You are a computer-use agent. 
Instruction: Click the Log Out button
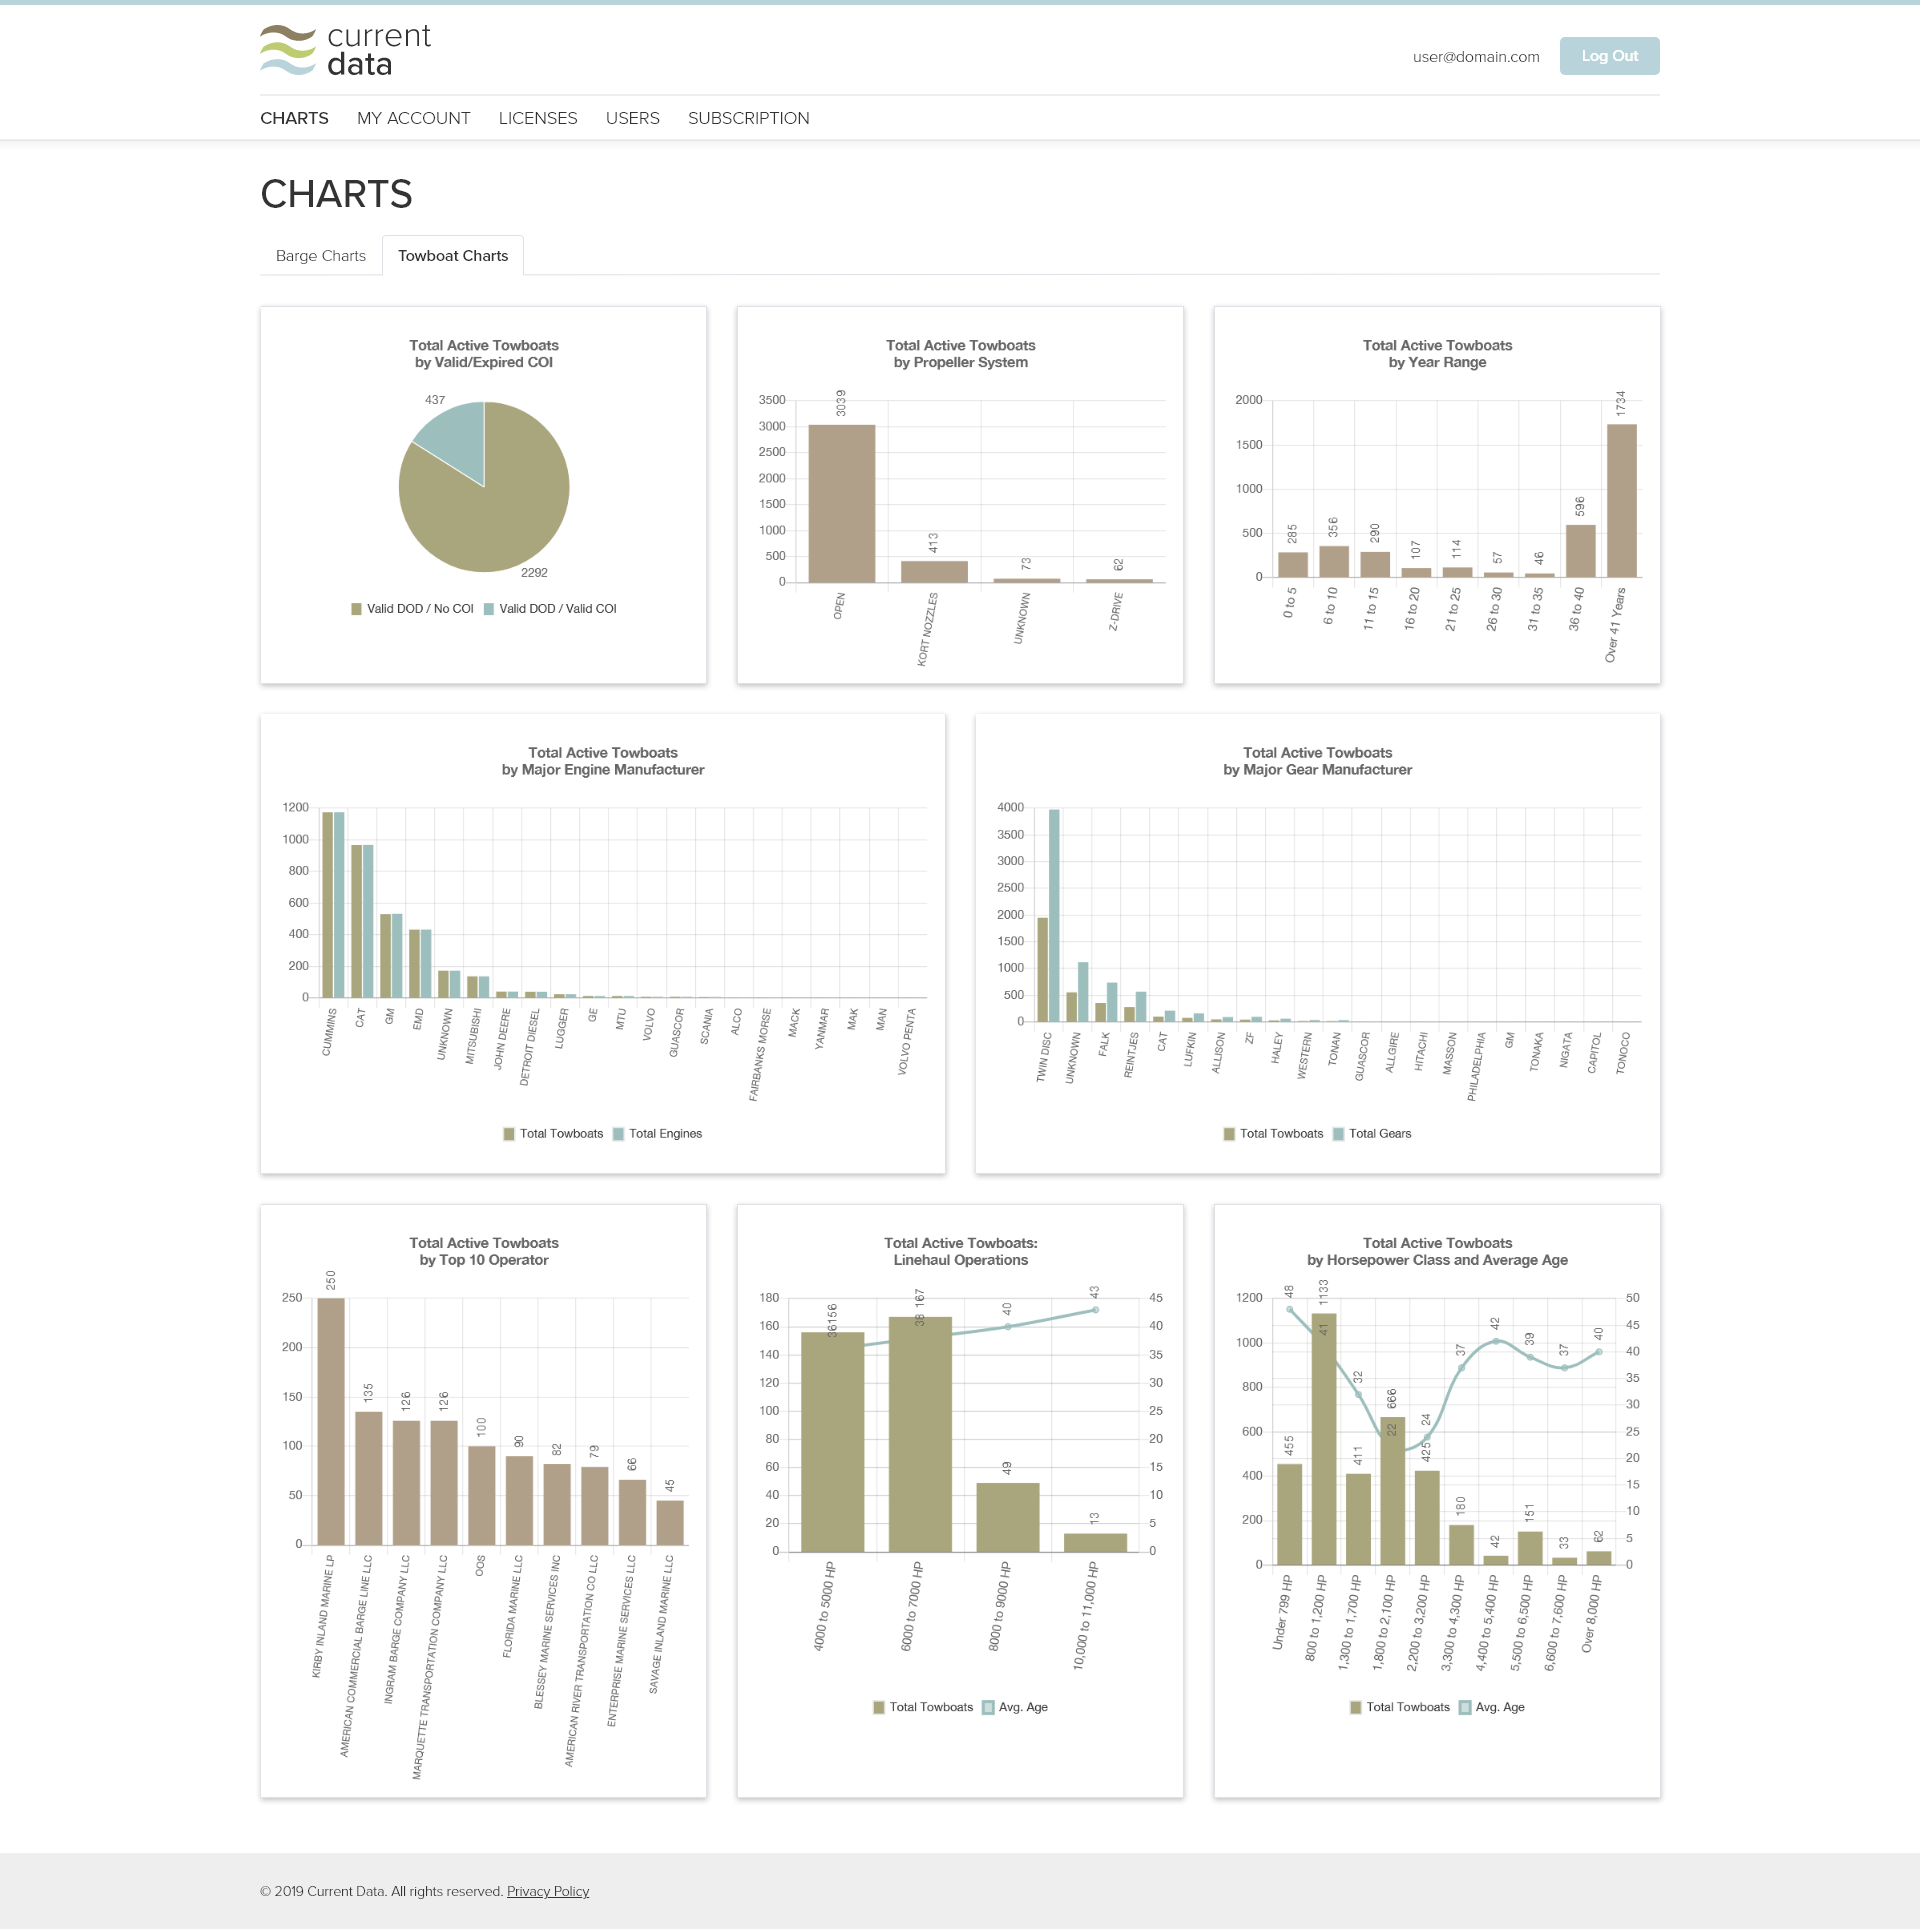[1610, 56]
